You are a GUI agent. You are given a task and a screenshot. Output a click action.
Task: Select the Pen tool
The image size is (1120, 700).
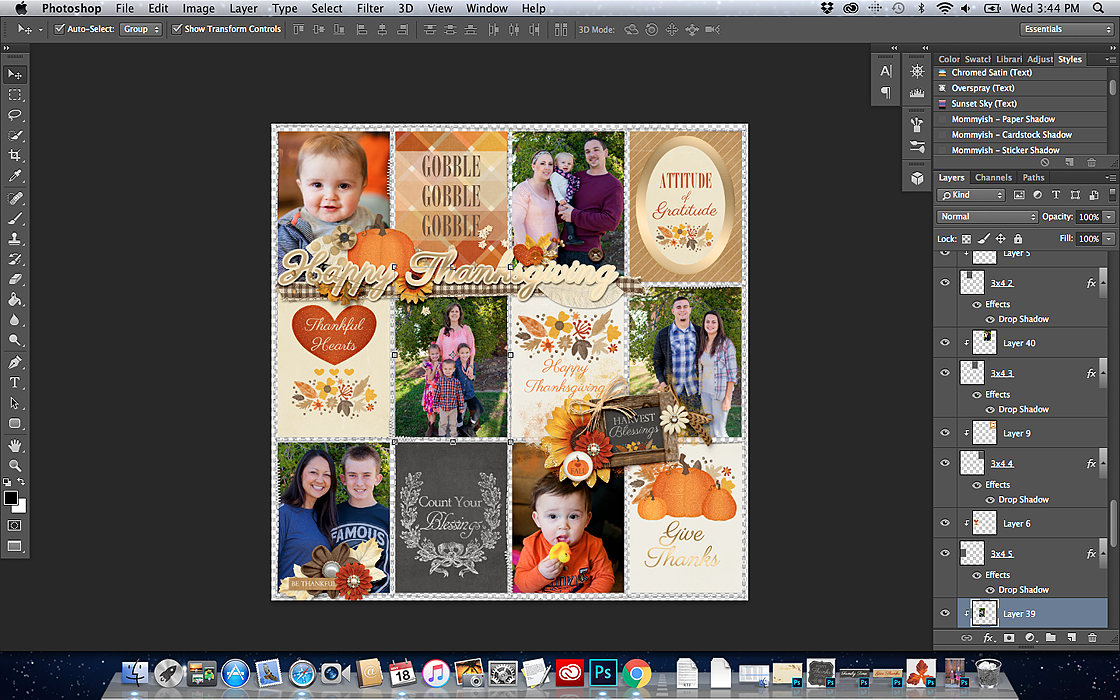[x=14, y=362]
